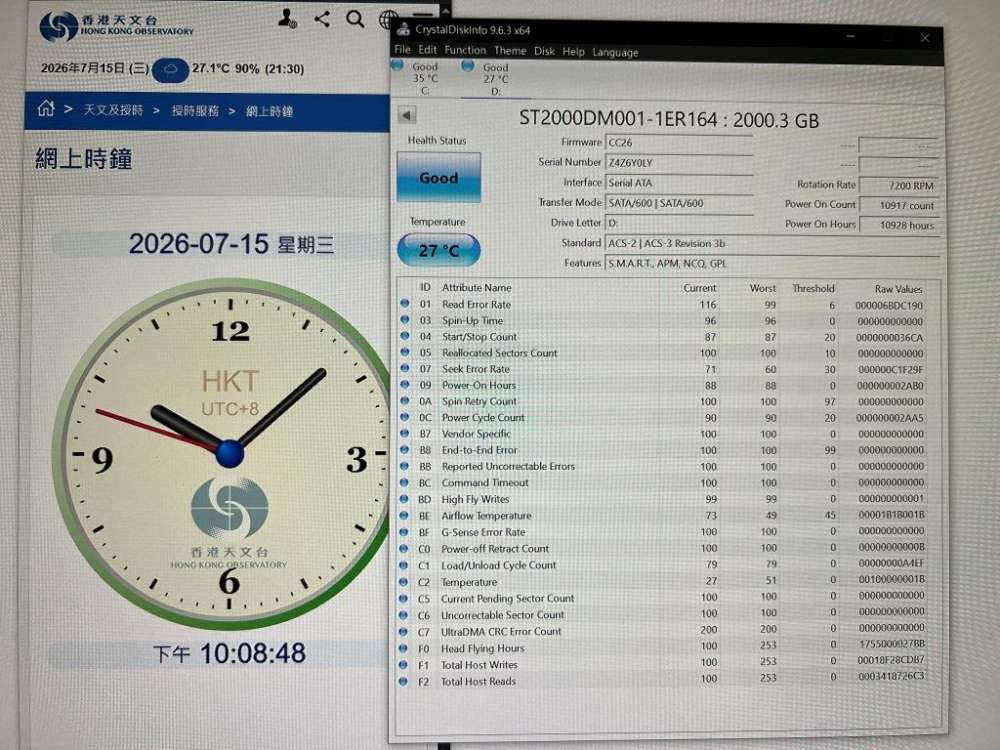
Task: Click the Good health status button
Action: 439,177
